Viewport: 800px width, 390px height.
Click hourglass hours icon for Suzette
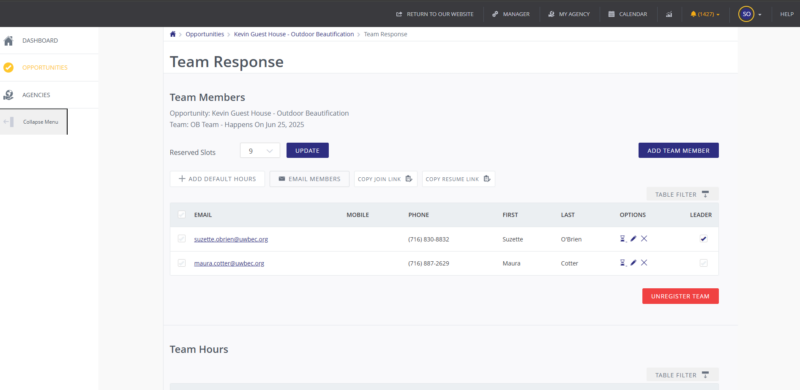coord(622,238)
